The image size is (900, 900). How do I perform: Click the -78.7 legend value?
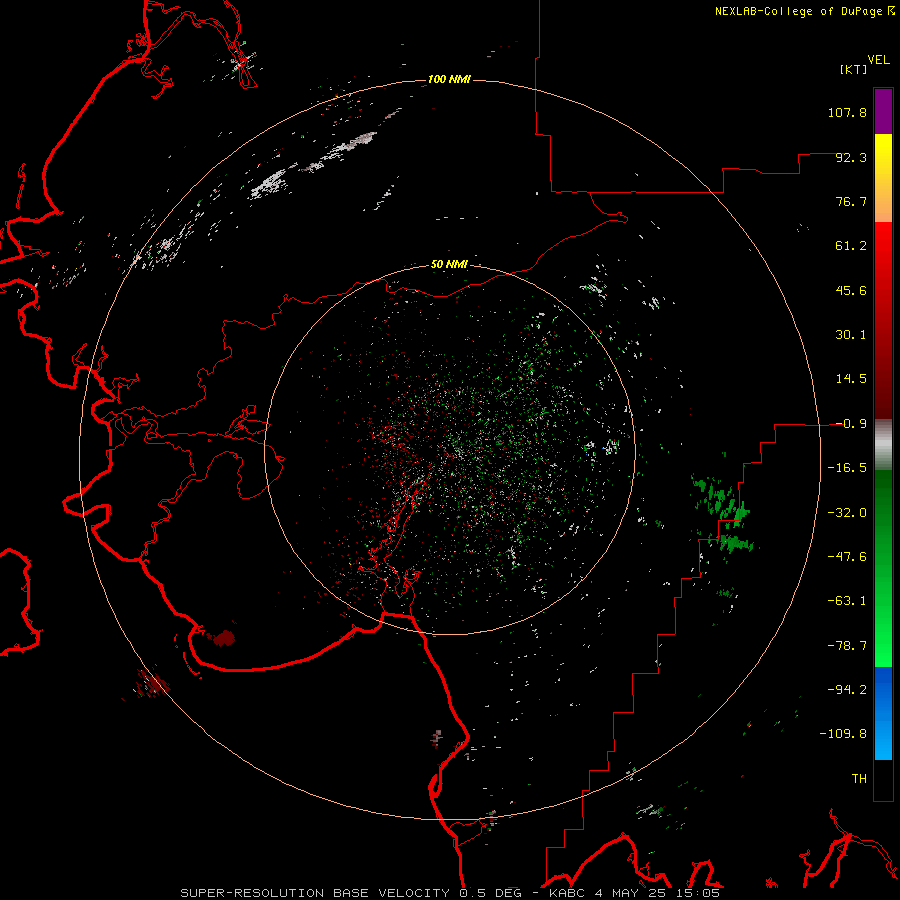pos(847,646)
